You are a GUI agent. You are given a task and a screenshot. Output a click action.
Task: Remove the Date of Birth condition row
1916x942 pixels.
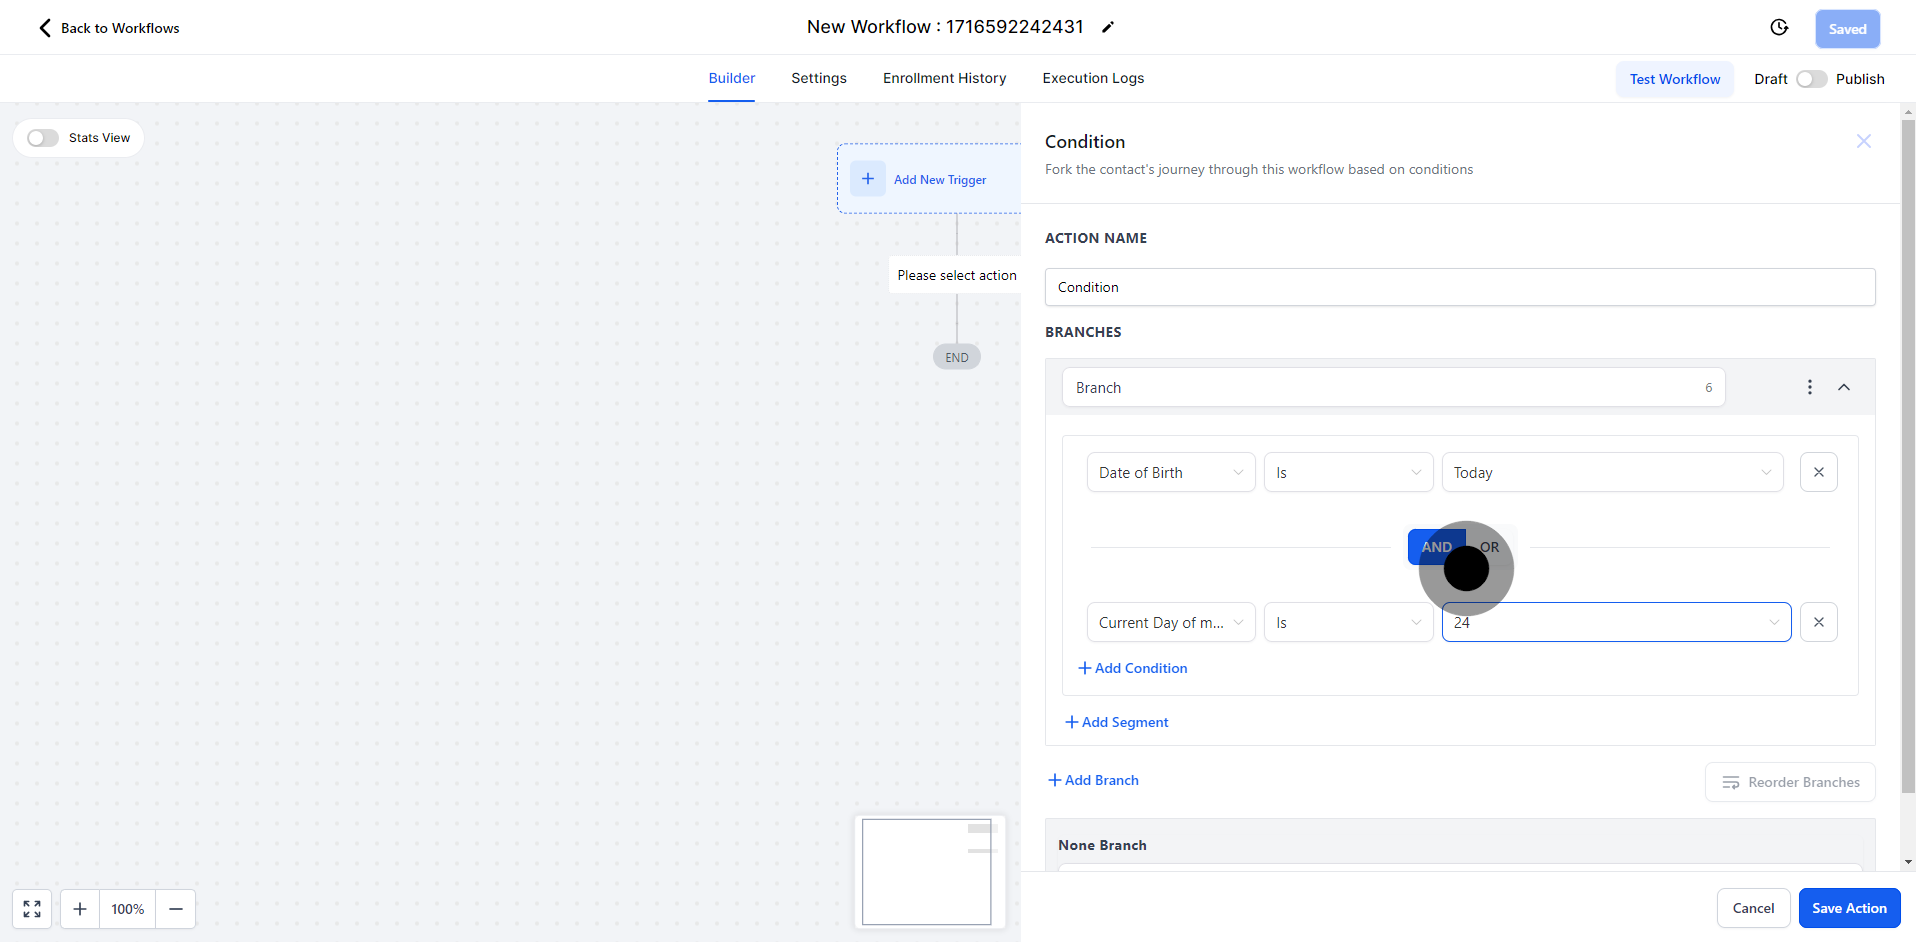(1818, 472)
